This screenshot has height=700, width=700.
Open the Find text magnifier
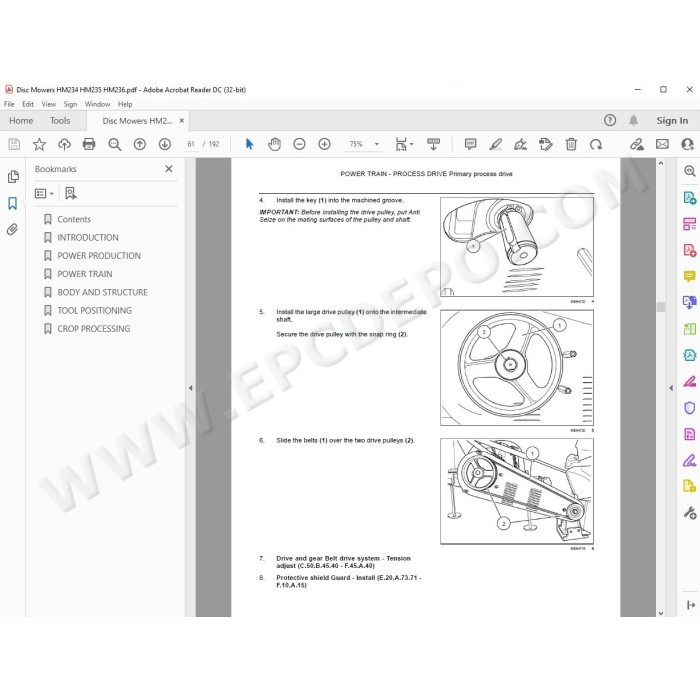click(x=115, y=144)
